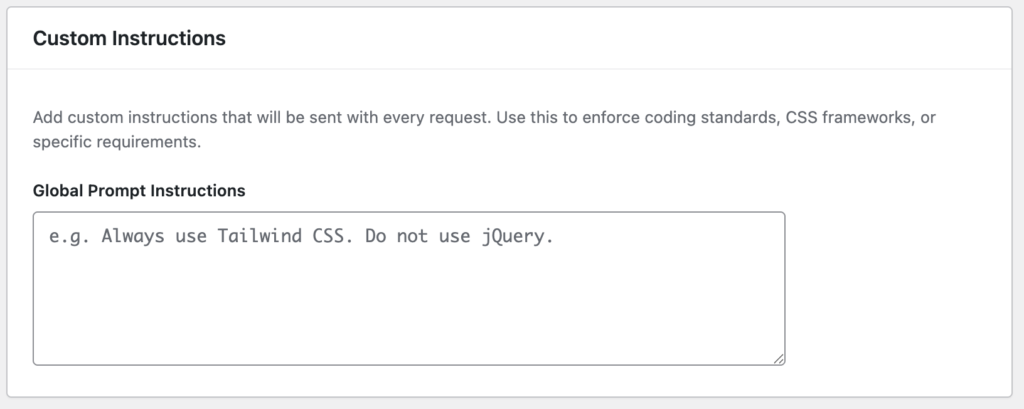Click the e.g. prefix in placeholder text
The width and height of the screenshot is (1024, 409).
(x=67, y=238)
